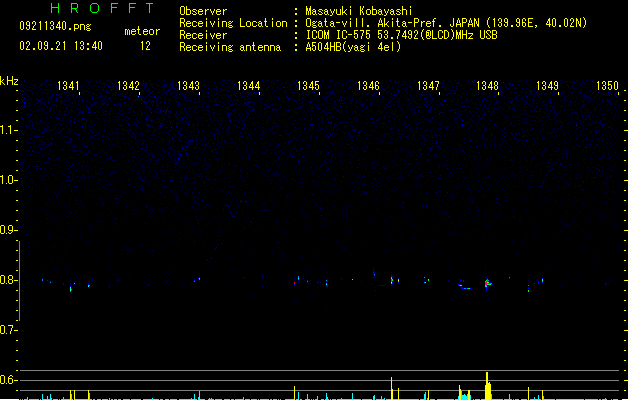Click time axis label 1347
The image size is (629, 400).
428,86
